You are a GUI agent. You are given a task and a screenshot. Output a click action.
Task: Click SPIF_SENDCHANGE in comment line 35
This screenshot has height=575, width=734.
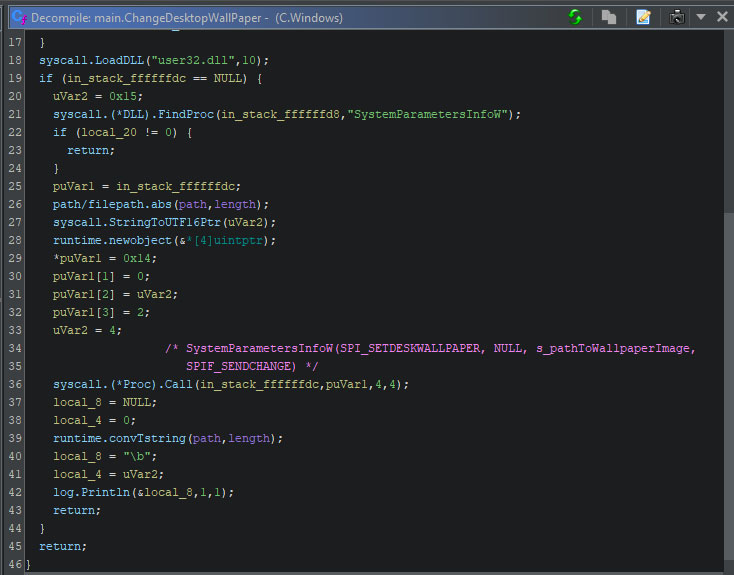[x=241, y=366]
